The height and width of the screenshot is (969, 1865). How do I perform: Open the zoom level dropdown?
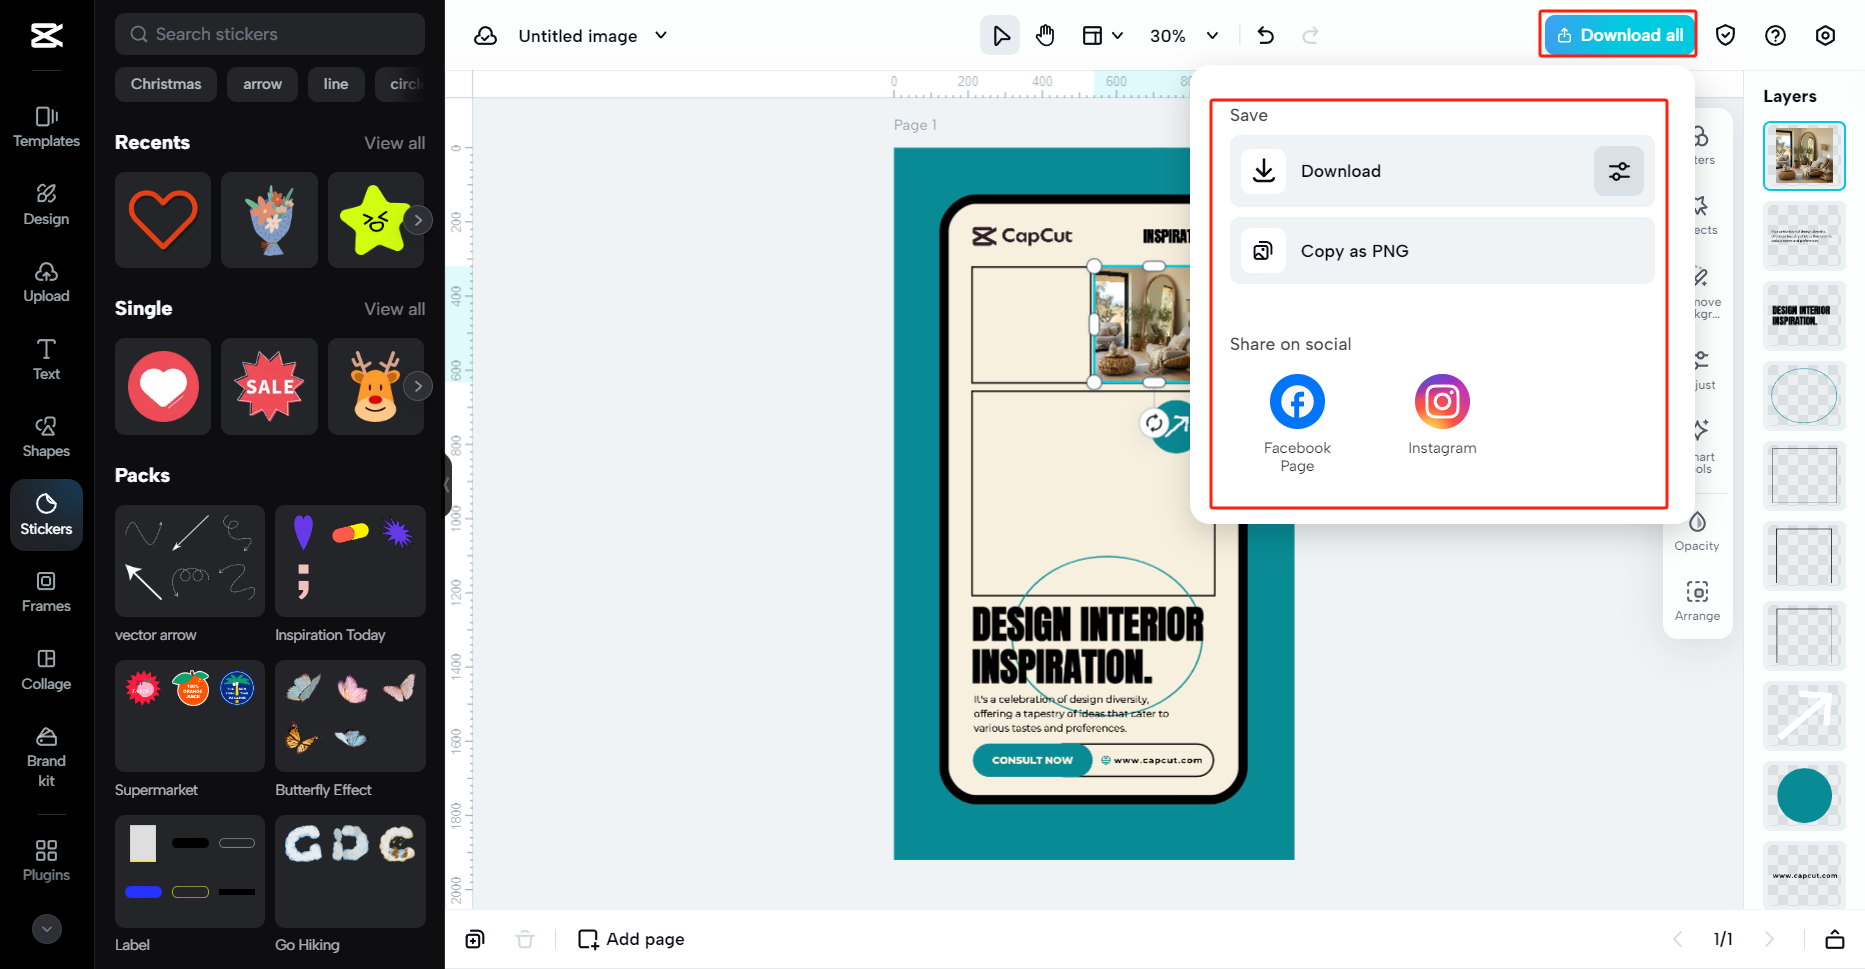point(1183,35)
